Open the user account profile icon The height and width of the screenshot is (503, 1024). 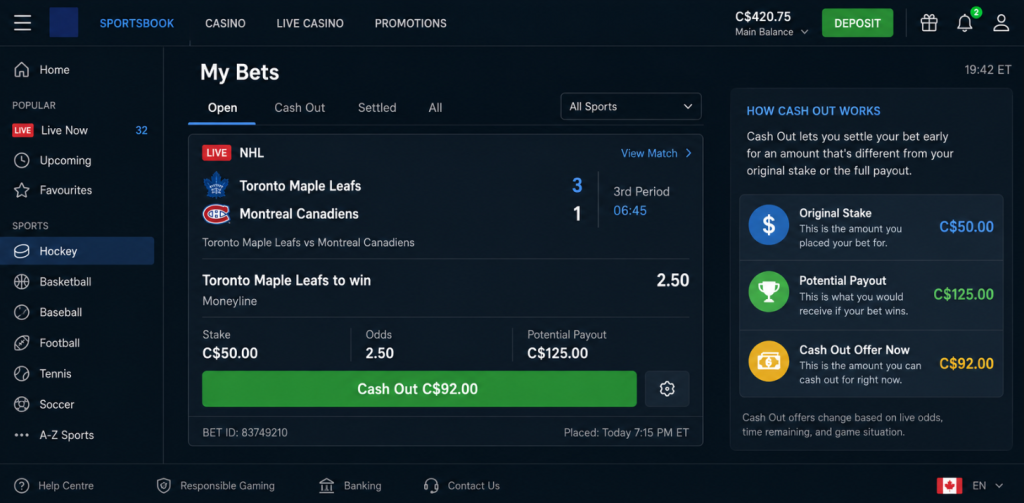click(1001, 23)
